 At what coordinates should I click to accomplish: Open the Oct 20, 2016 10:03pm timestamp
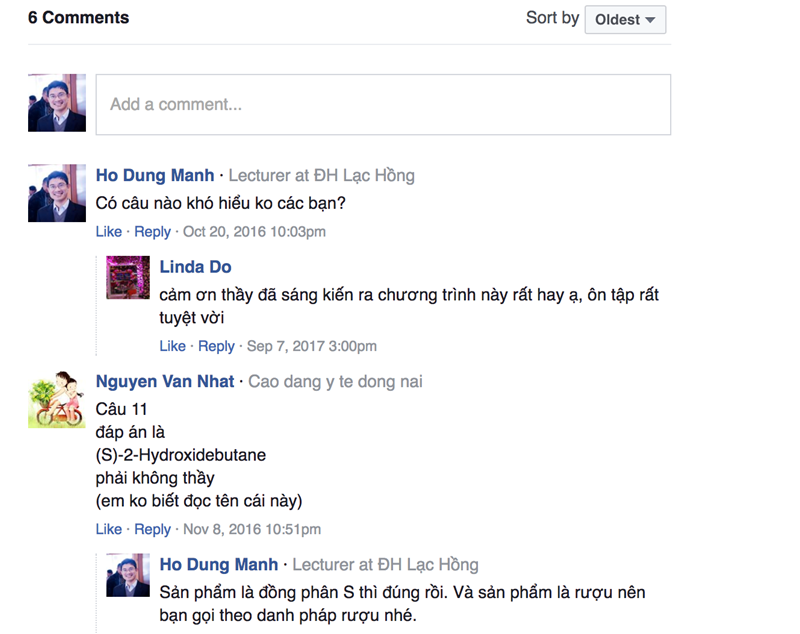[x=254, y=232]
